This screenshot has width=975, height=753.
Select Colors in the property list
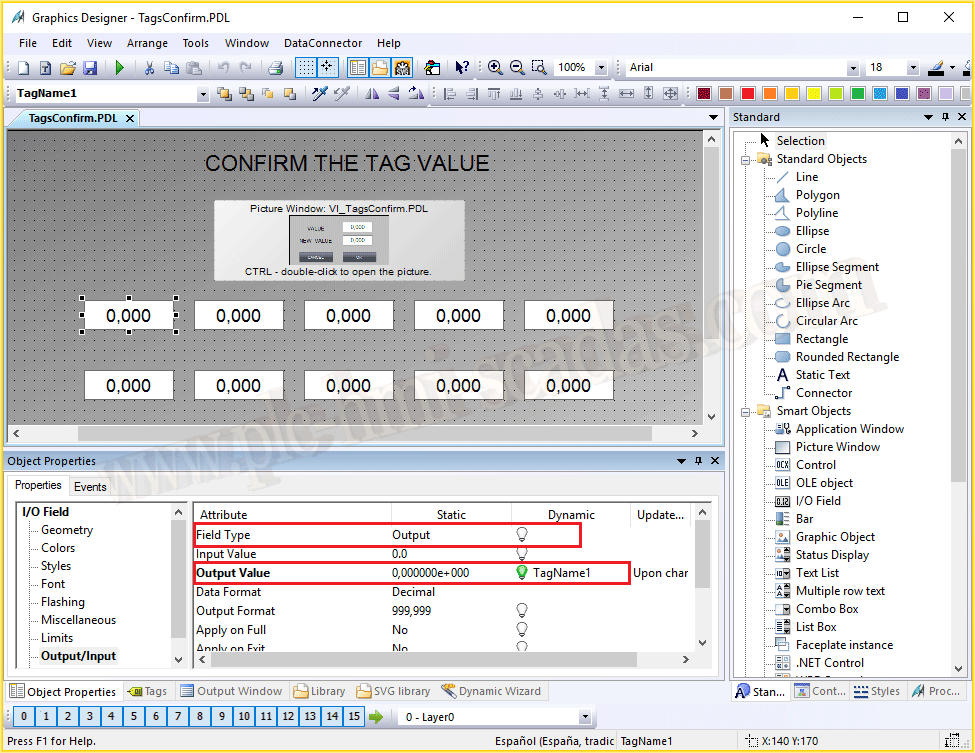pos(58,548)
